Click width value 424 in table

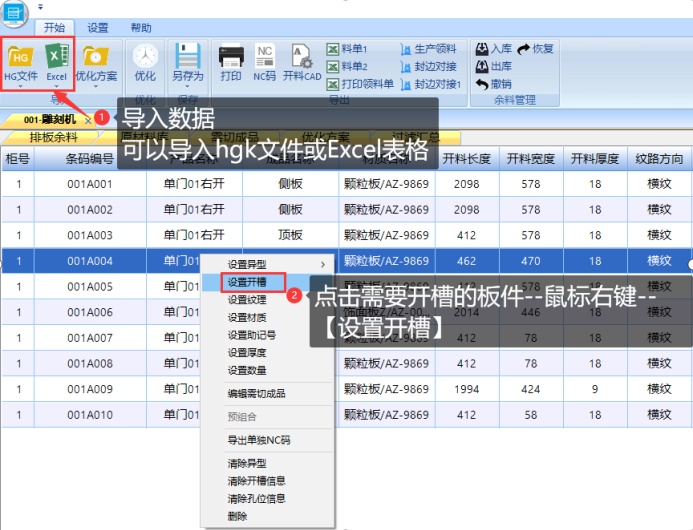point(531,389)
